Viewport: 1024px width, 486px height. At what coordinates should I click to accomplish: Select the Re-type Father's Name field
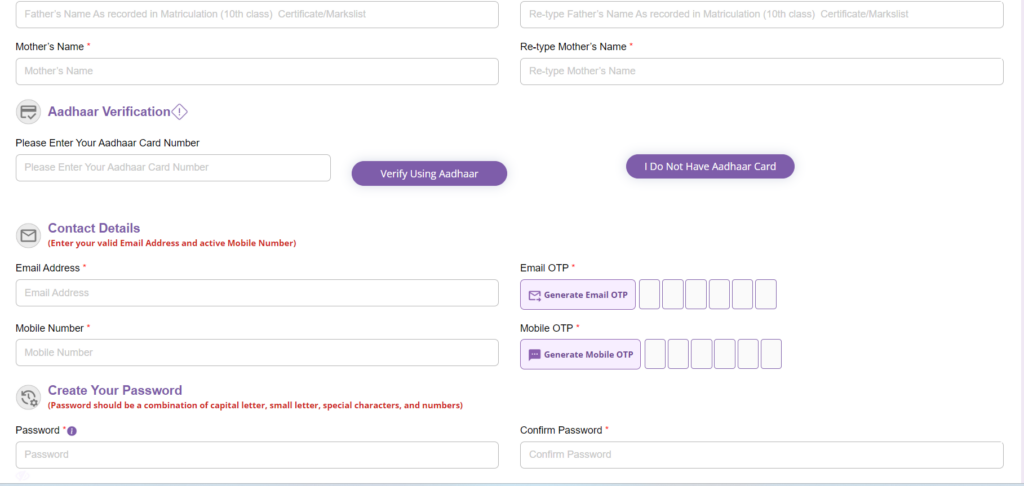pyautogui.click(x=761, y=15)
